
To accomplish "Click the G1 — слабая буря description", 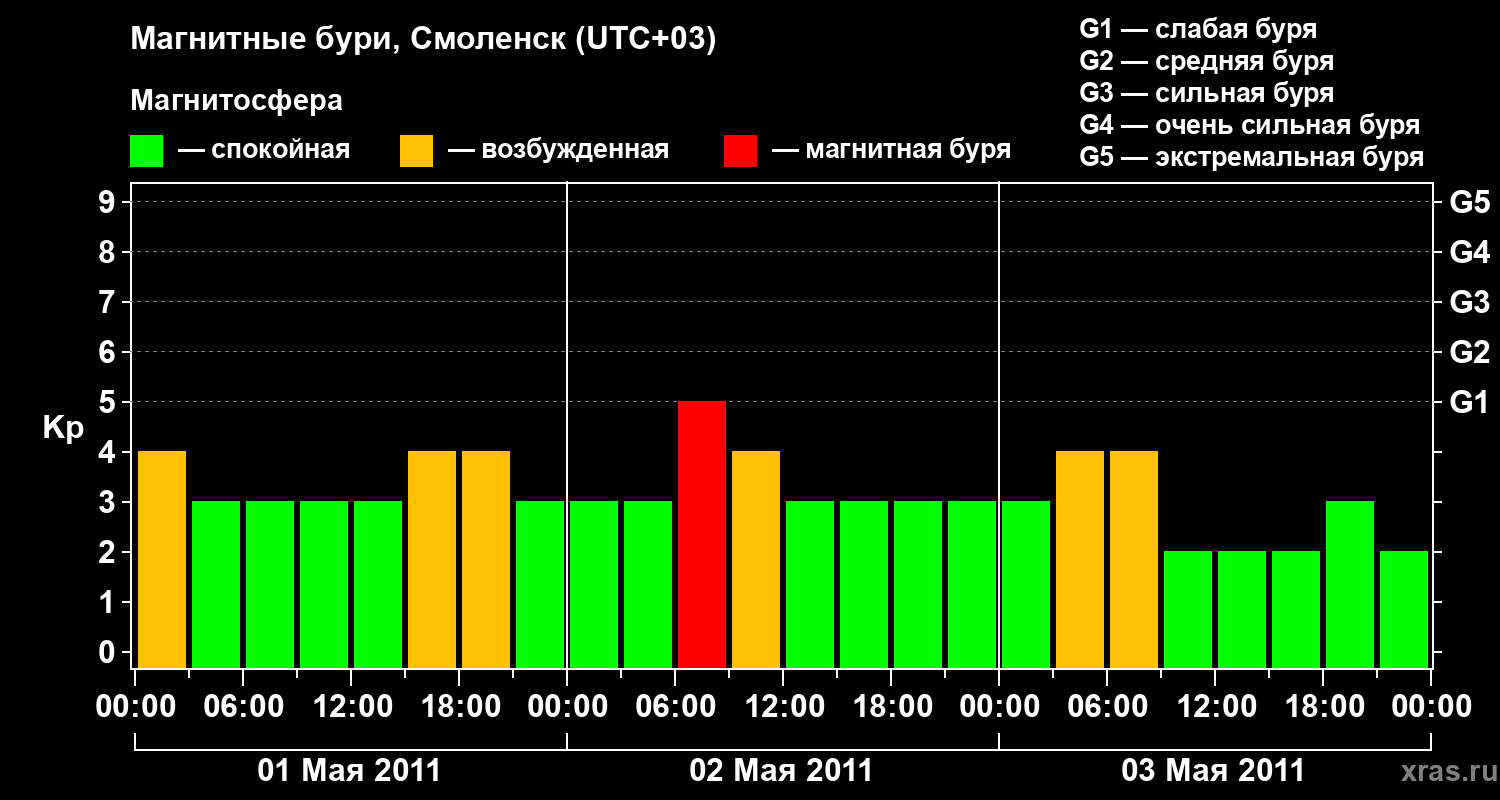I will (1198, 29).
